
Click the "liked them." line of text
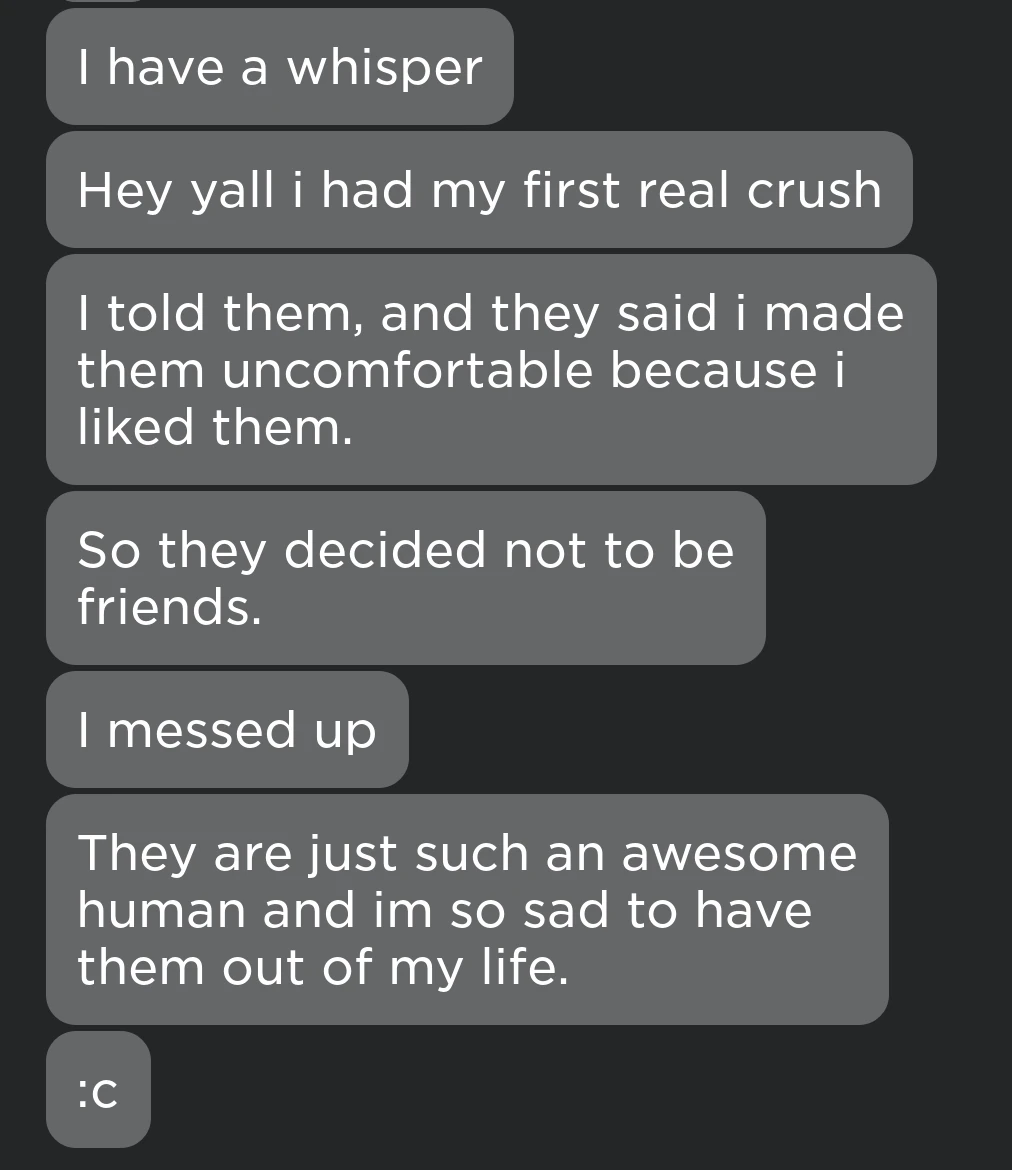[215, 428]
